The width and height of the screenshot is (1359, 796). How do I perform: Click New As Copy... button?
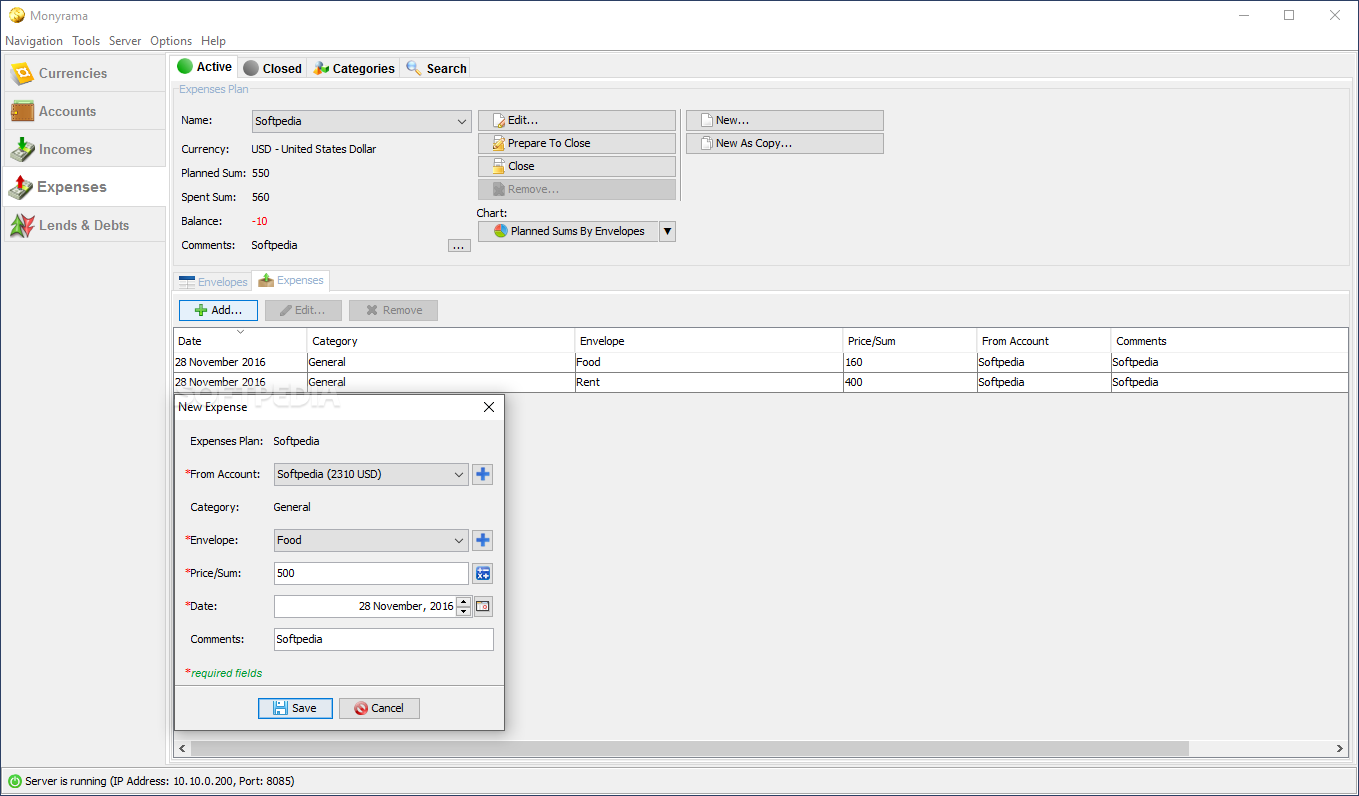(785, 143)
